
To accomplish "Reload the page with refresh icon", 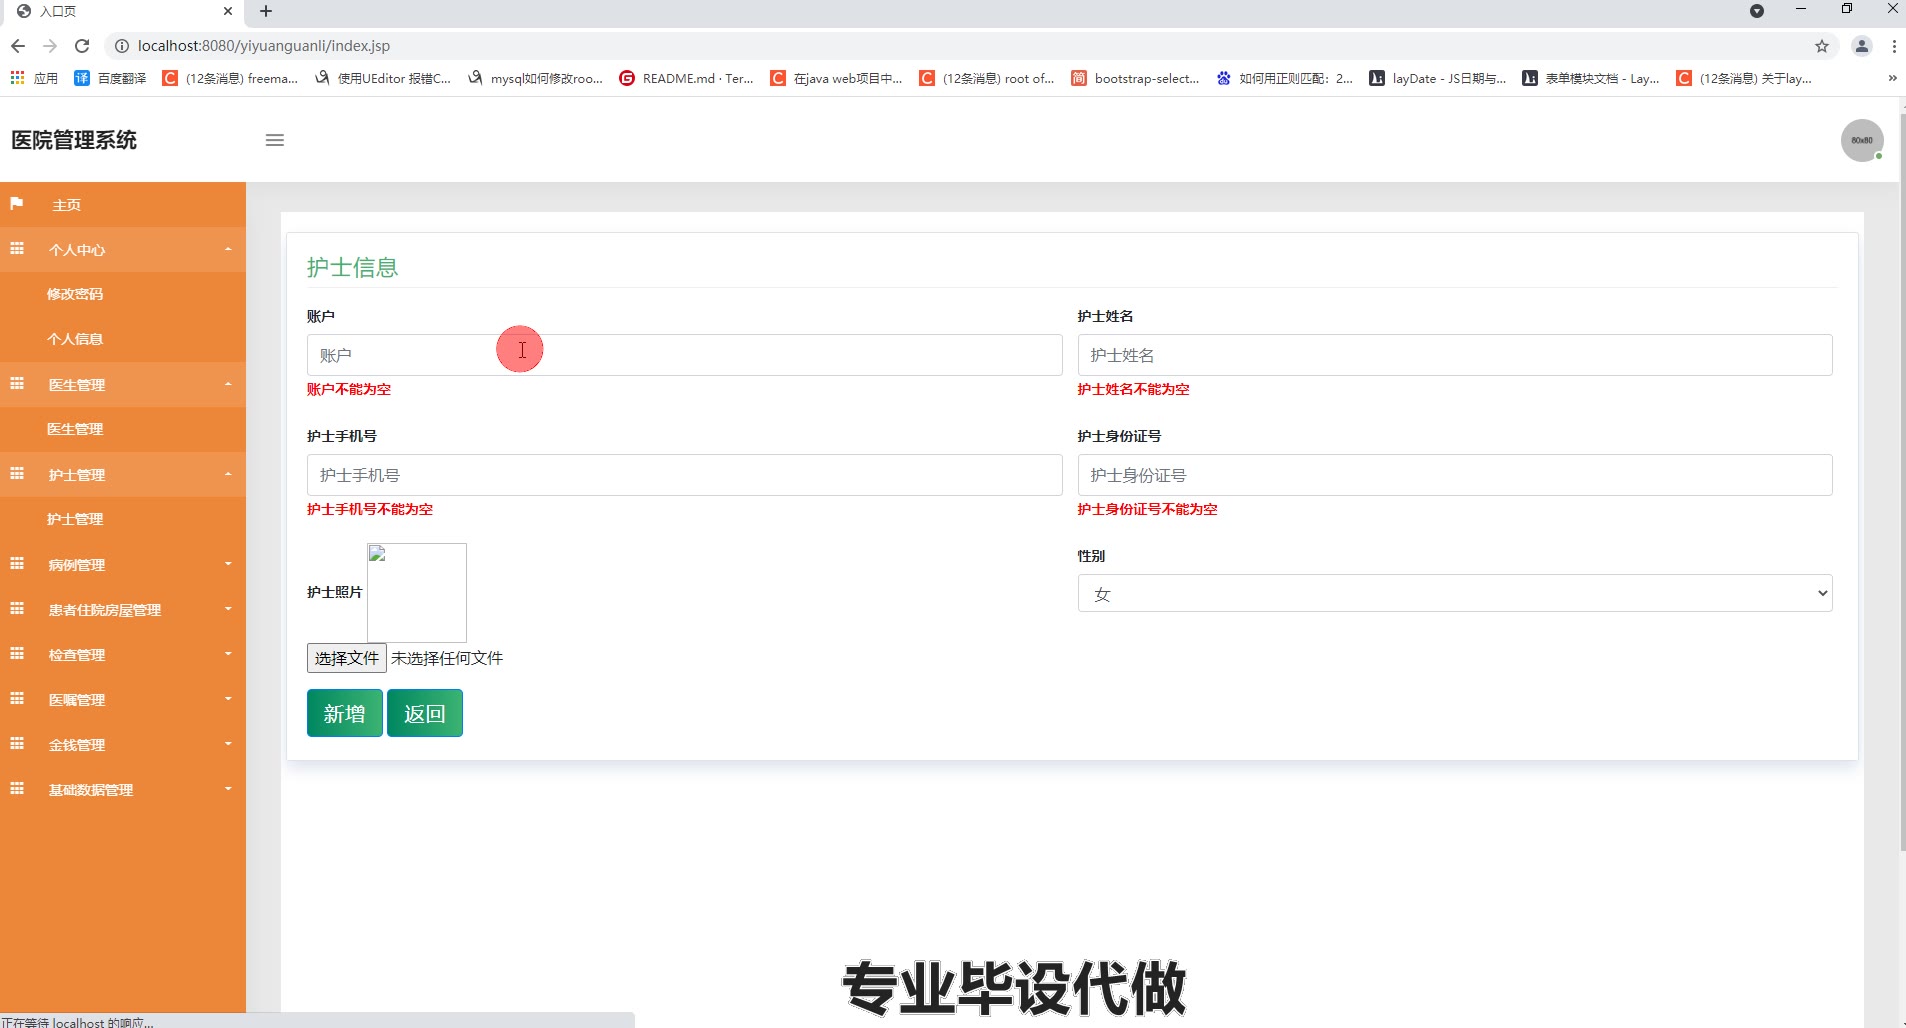I will click(83, 46).
